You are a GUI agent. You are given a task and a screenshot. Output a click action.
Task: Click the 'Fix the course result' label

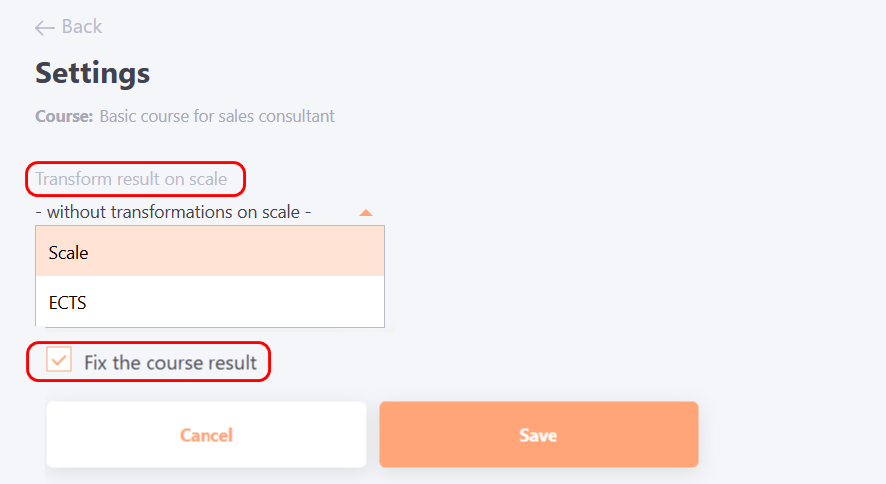(170, 362)
